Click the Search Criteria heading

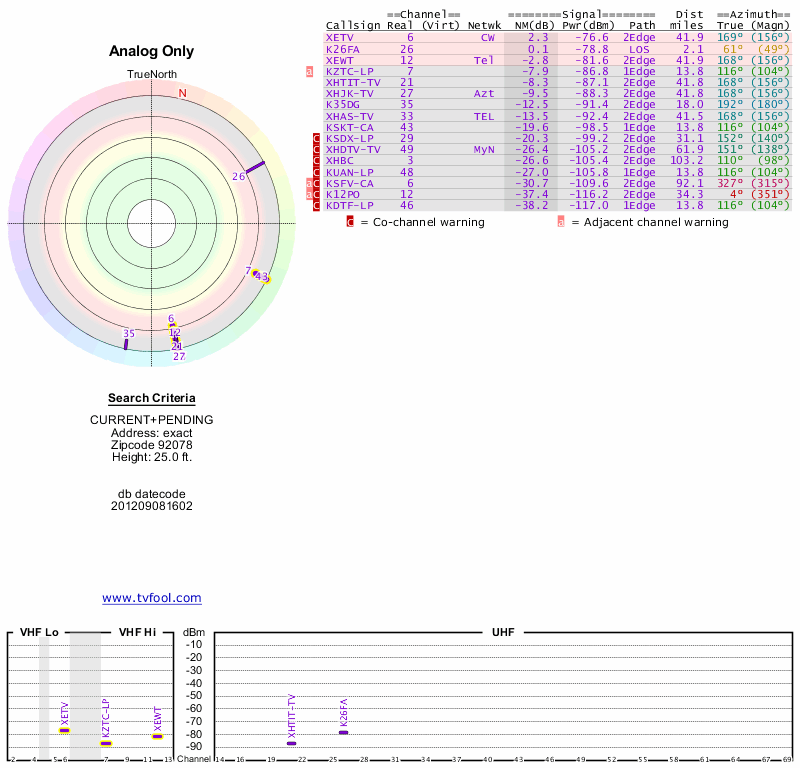point(151,398)
